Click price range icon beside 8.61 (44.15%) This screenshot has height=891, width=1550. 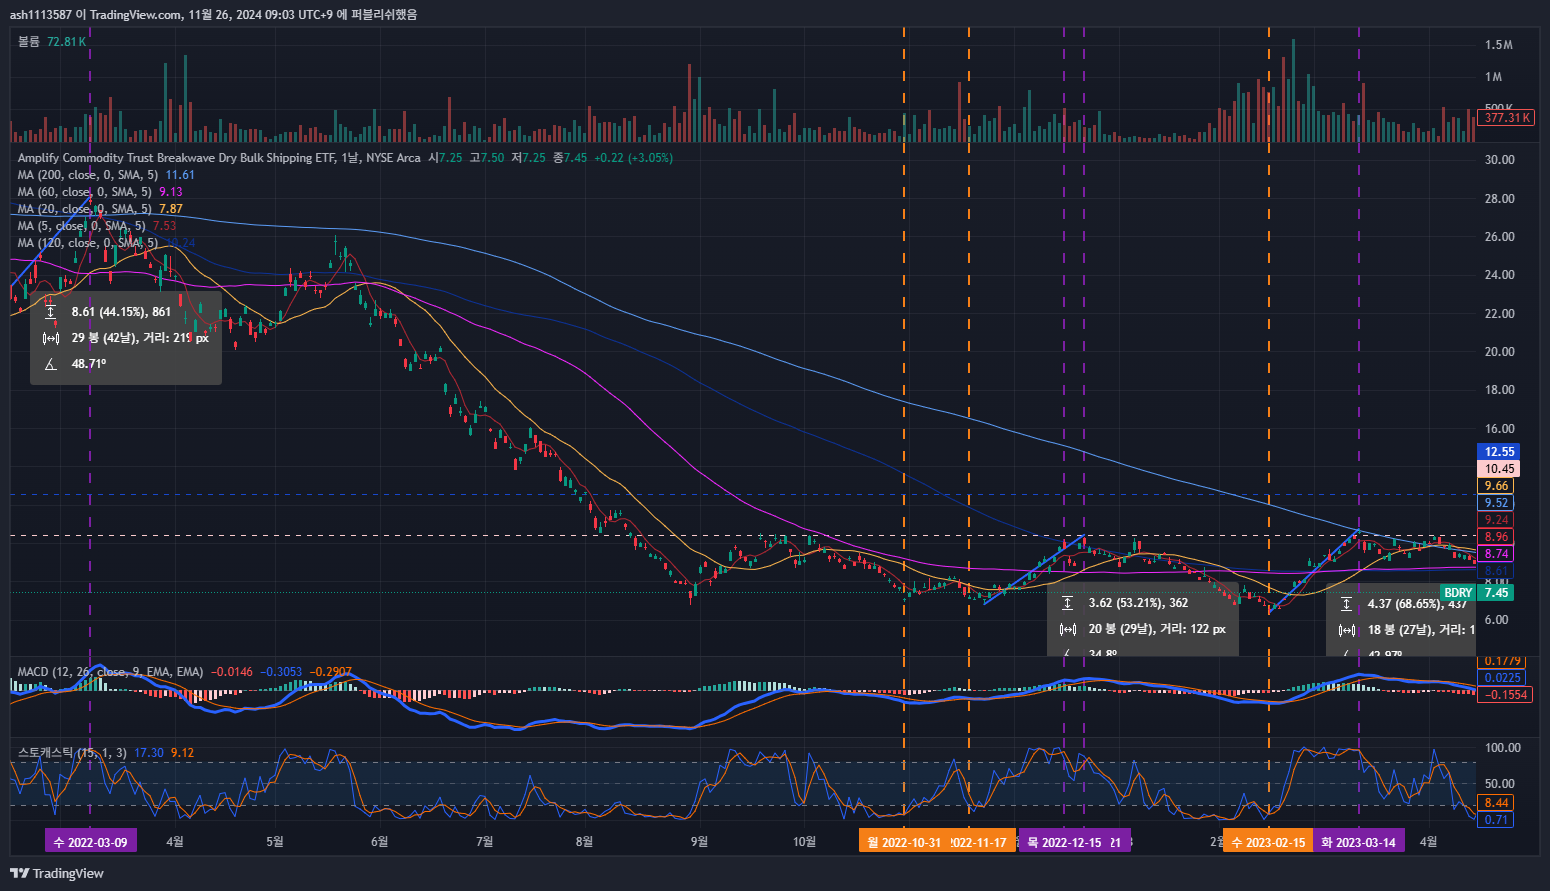click(51, 312)
